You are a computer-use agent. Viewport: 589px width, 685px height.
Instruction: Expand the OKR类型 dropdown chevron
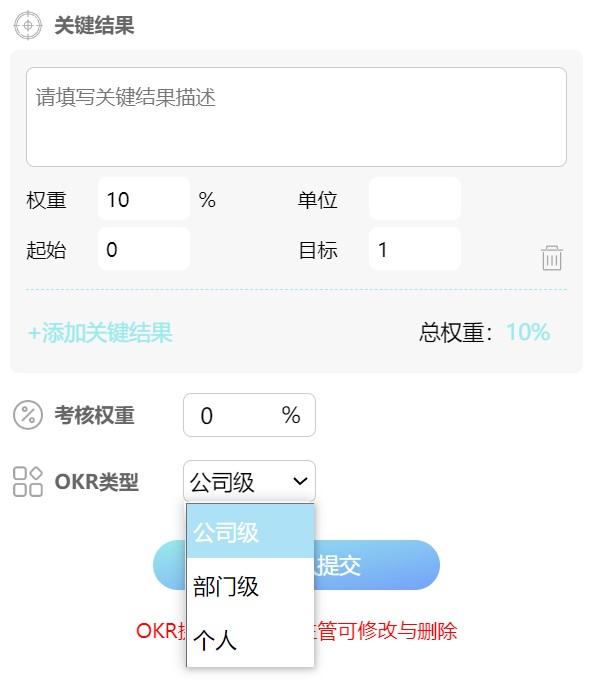point(300,481)
